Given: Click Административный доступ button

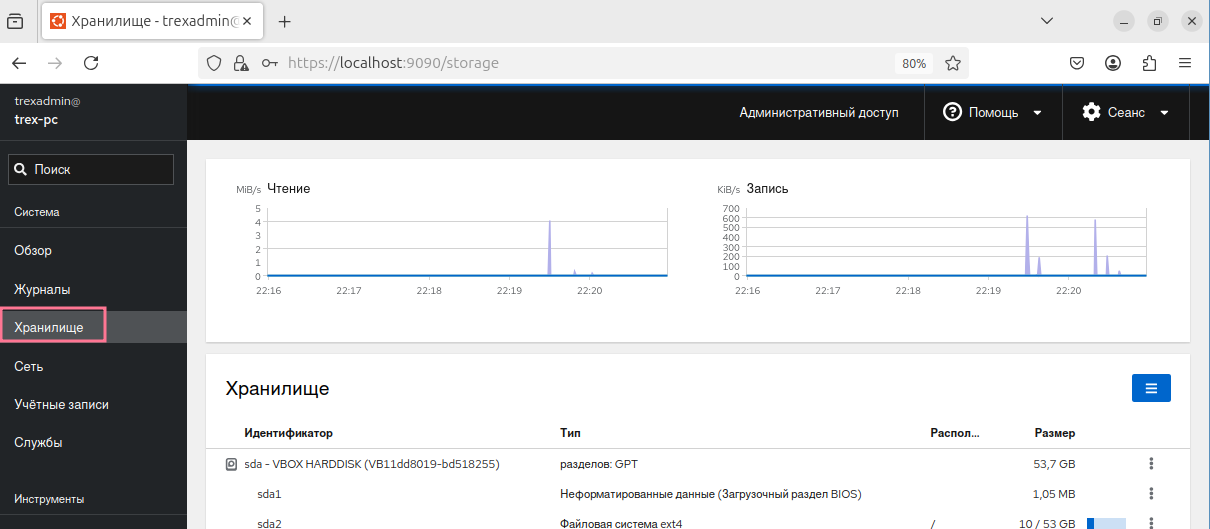Looking at the screenshot, I should point(818,113).
